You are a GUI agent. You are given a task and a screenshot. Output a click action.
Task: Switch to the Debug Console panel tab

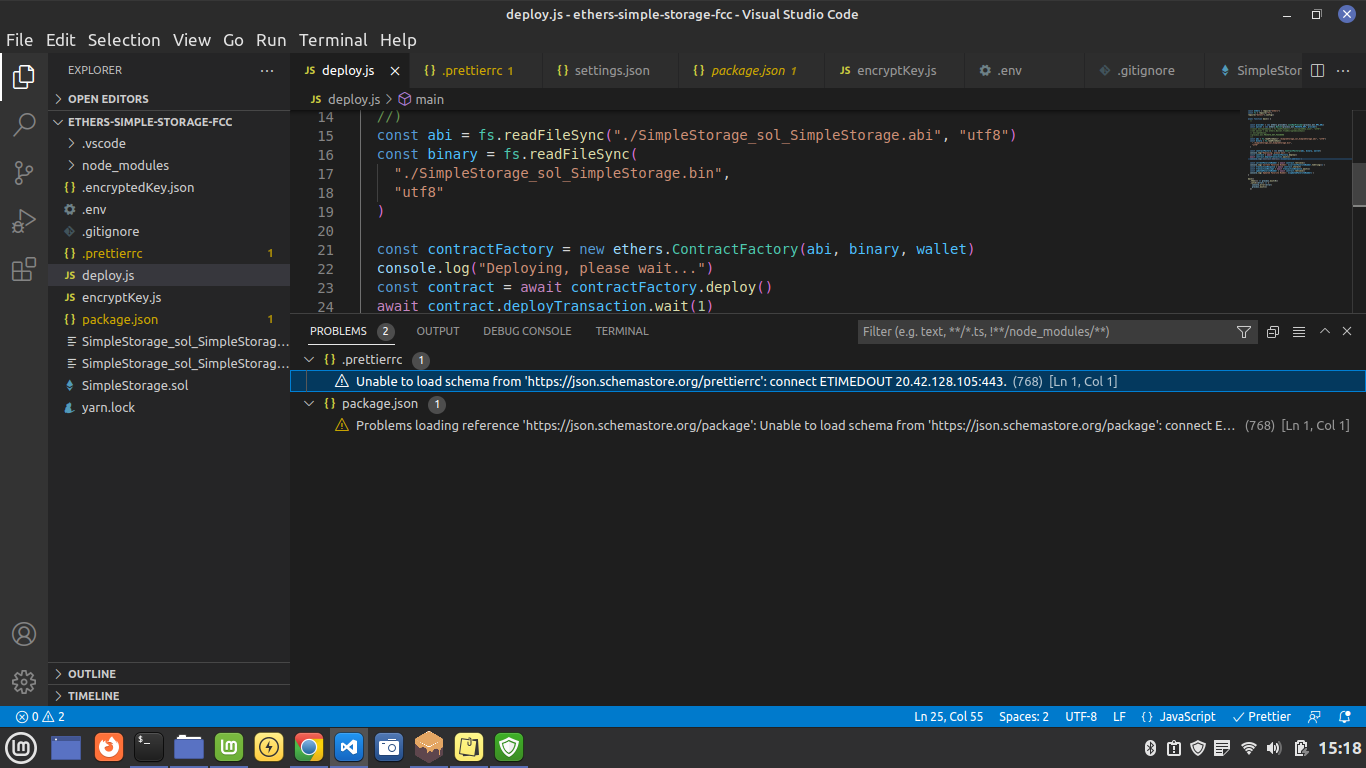(527, 331)
